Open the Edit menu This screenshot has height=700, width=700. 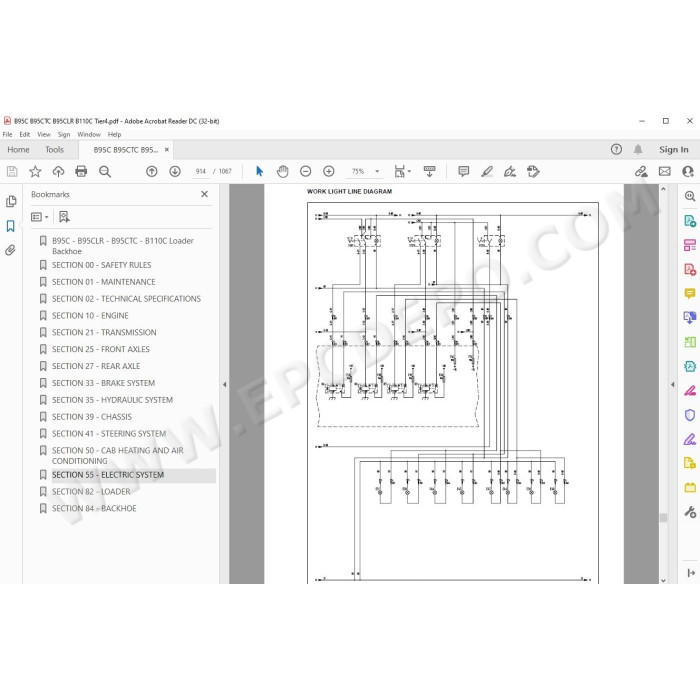pyautogui.click(x=25, y=134)
